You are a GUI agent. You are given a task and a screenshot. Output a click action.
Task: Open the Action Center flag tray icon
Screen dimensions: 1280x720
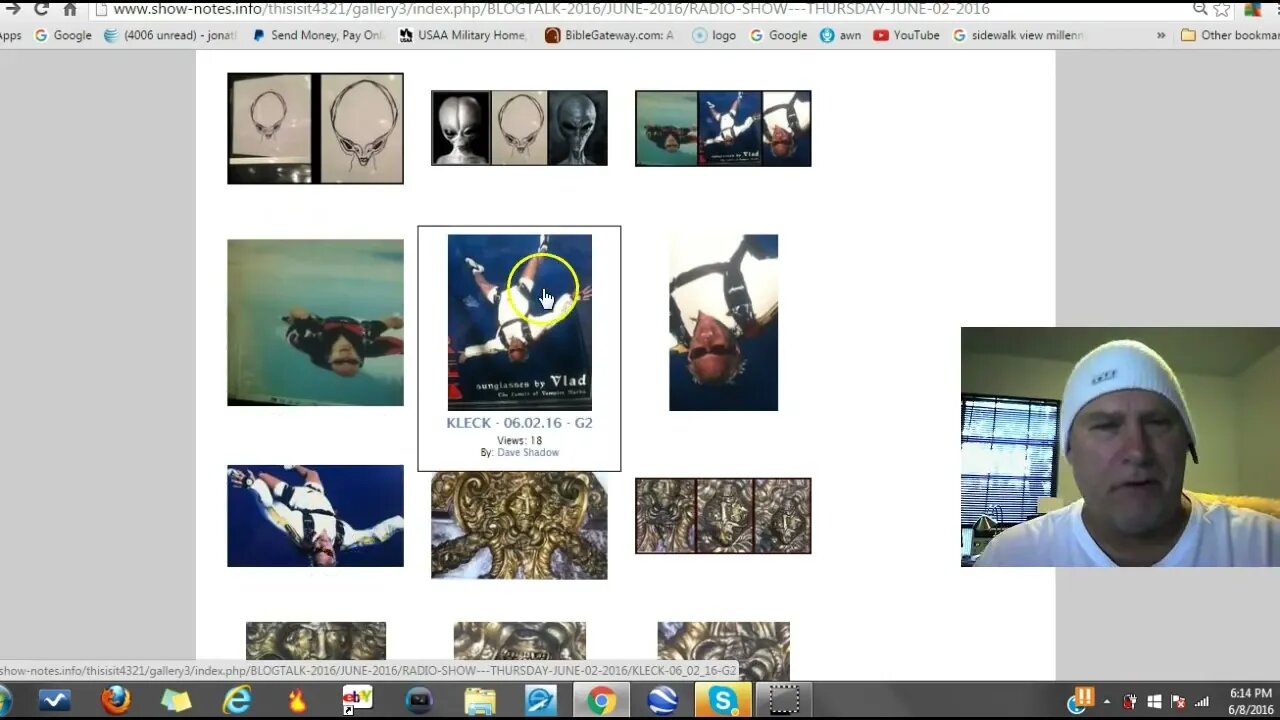[x=1178, y=702]
